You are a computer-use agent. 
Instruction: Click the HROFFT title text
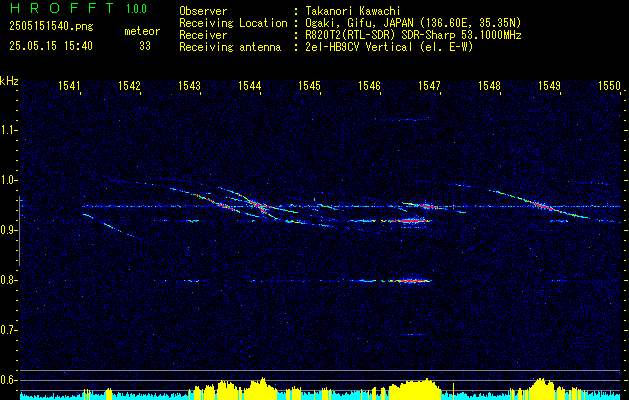click(x=62, y=8)
